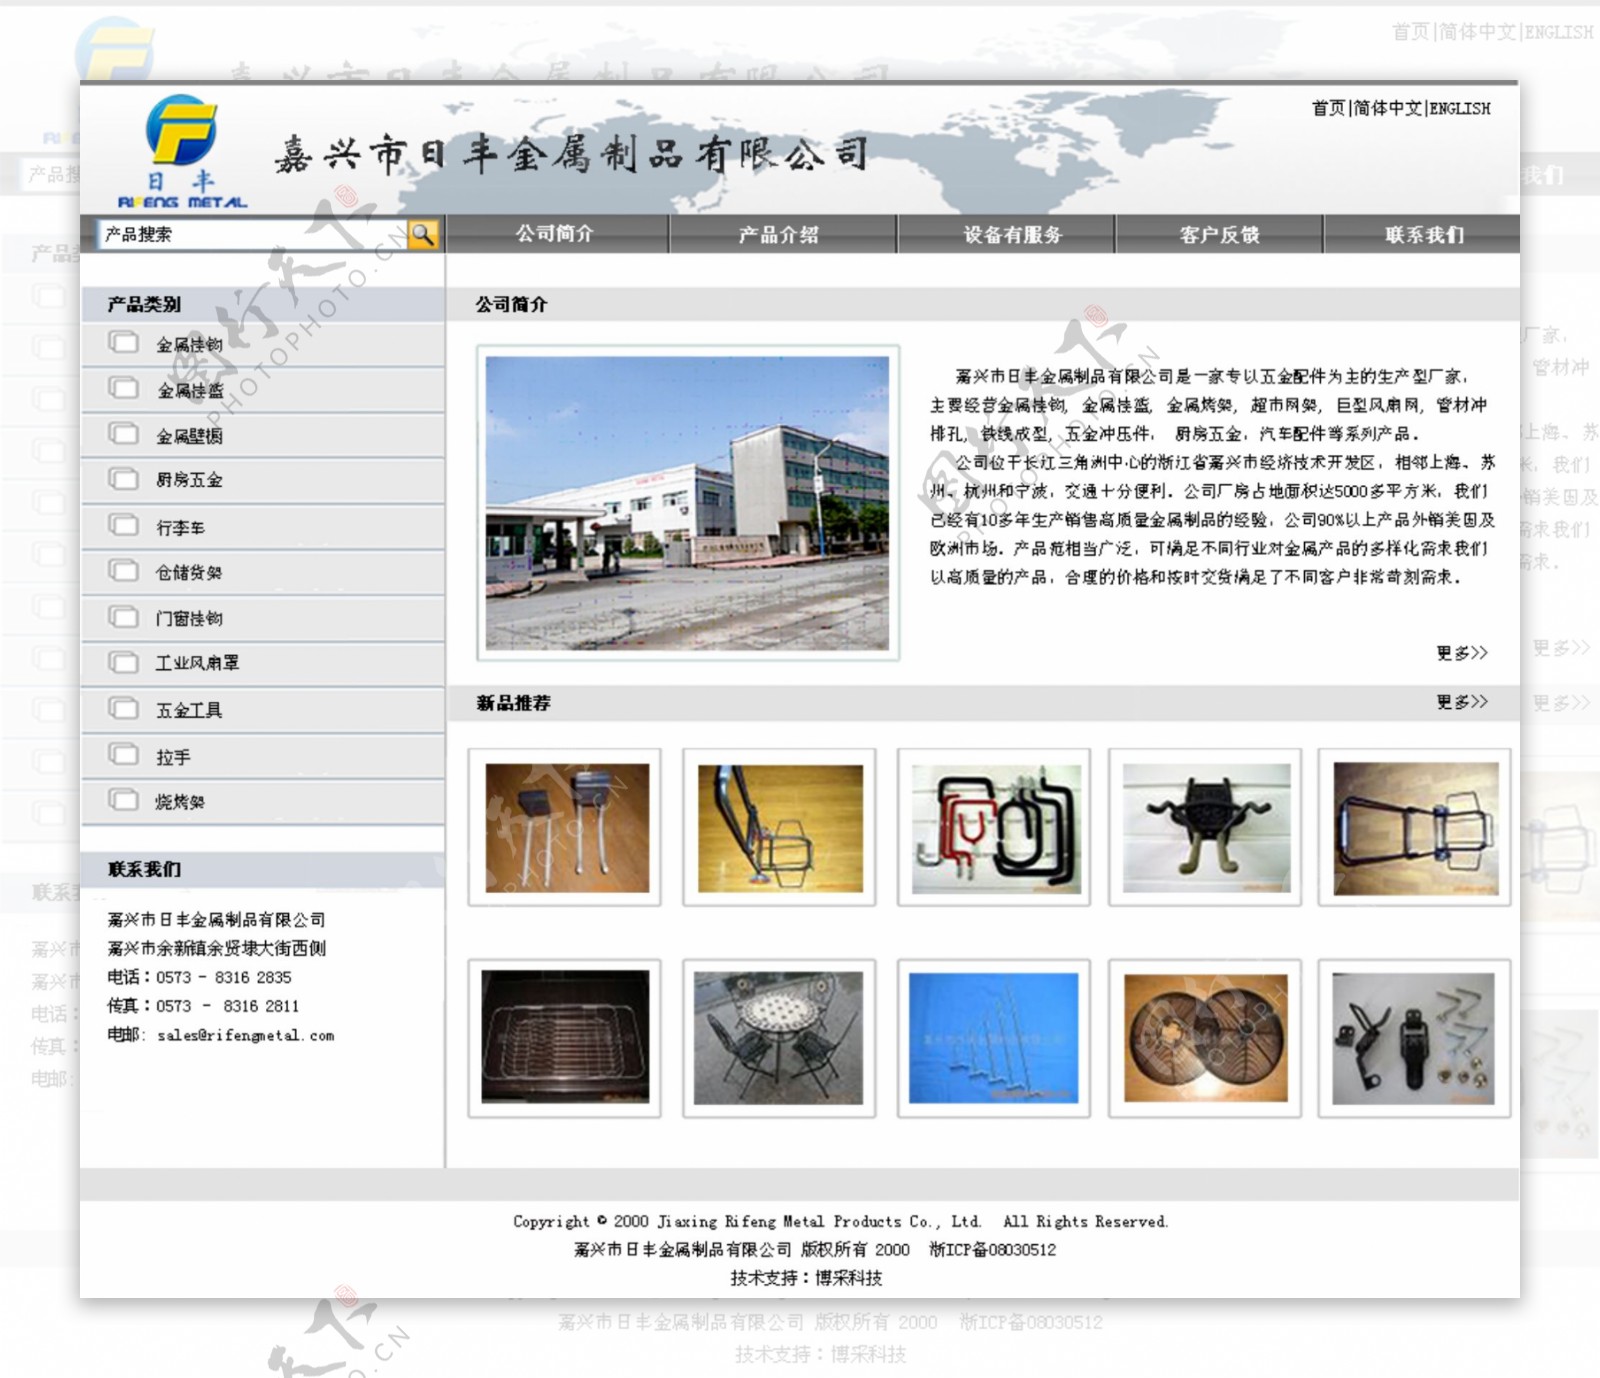This screenshot has width=1600, height=1378.
Task: Click the 联系我们 sidebar heading
Action: click(144, 869)
